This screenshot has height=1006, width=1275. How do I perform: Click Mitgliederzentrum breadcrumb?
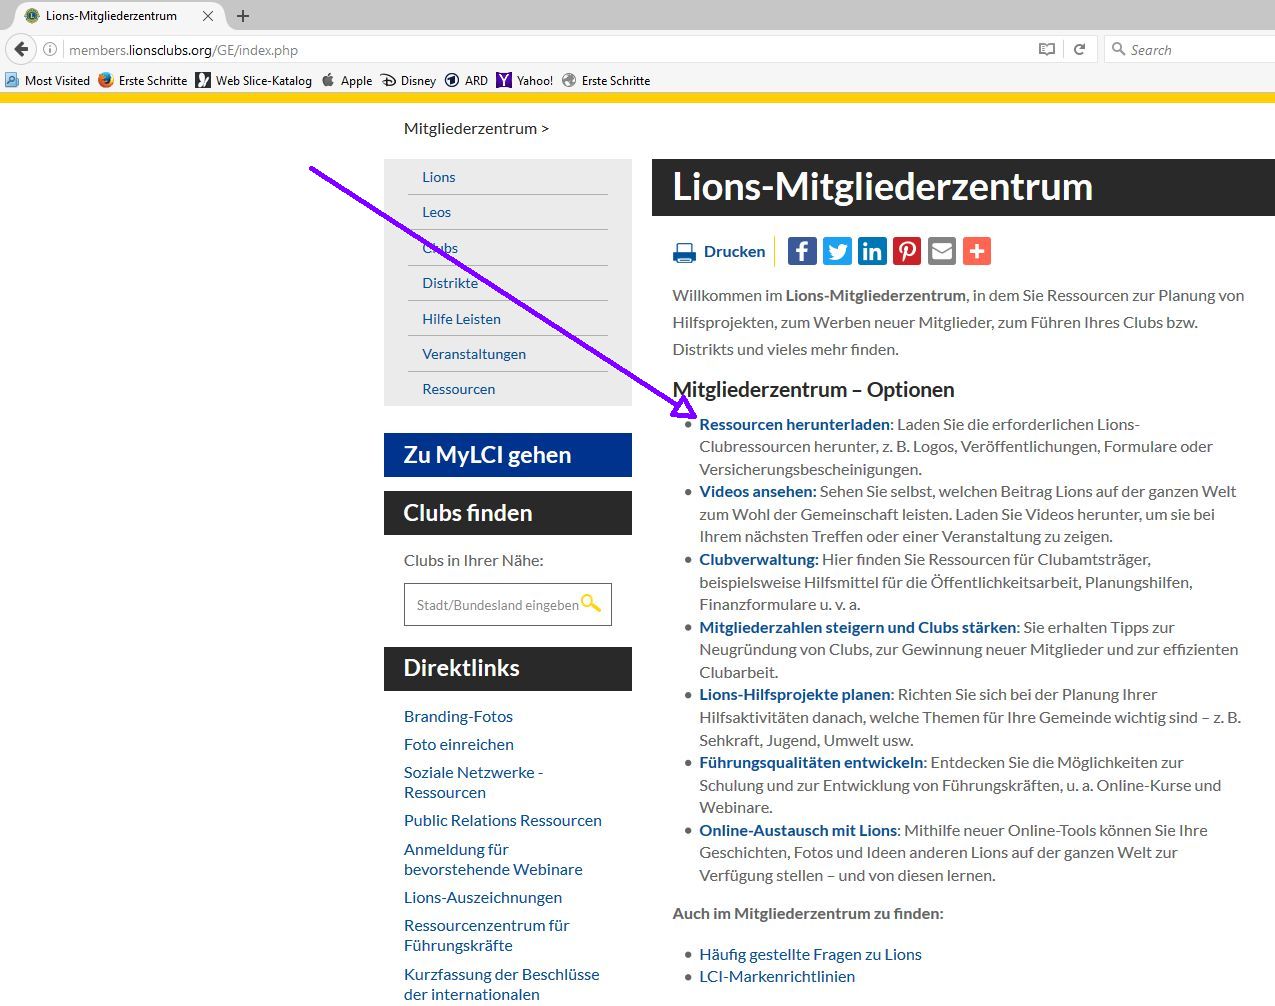coord(470,128)
